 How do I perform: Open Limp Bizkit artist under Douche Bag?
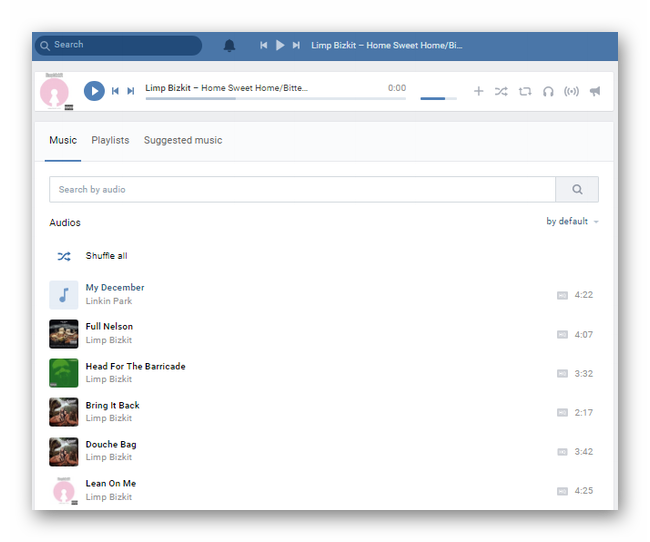click(x=109, y=457)
